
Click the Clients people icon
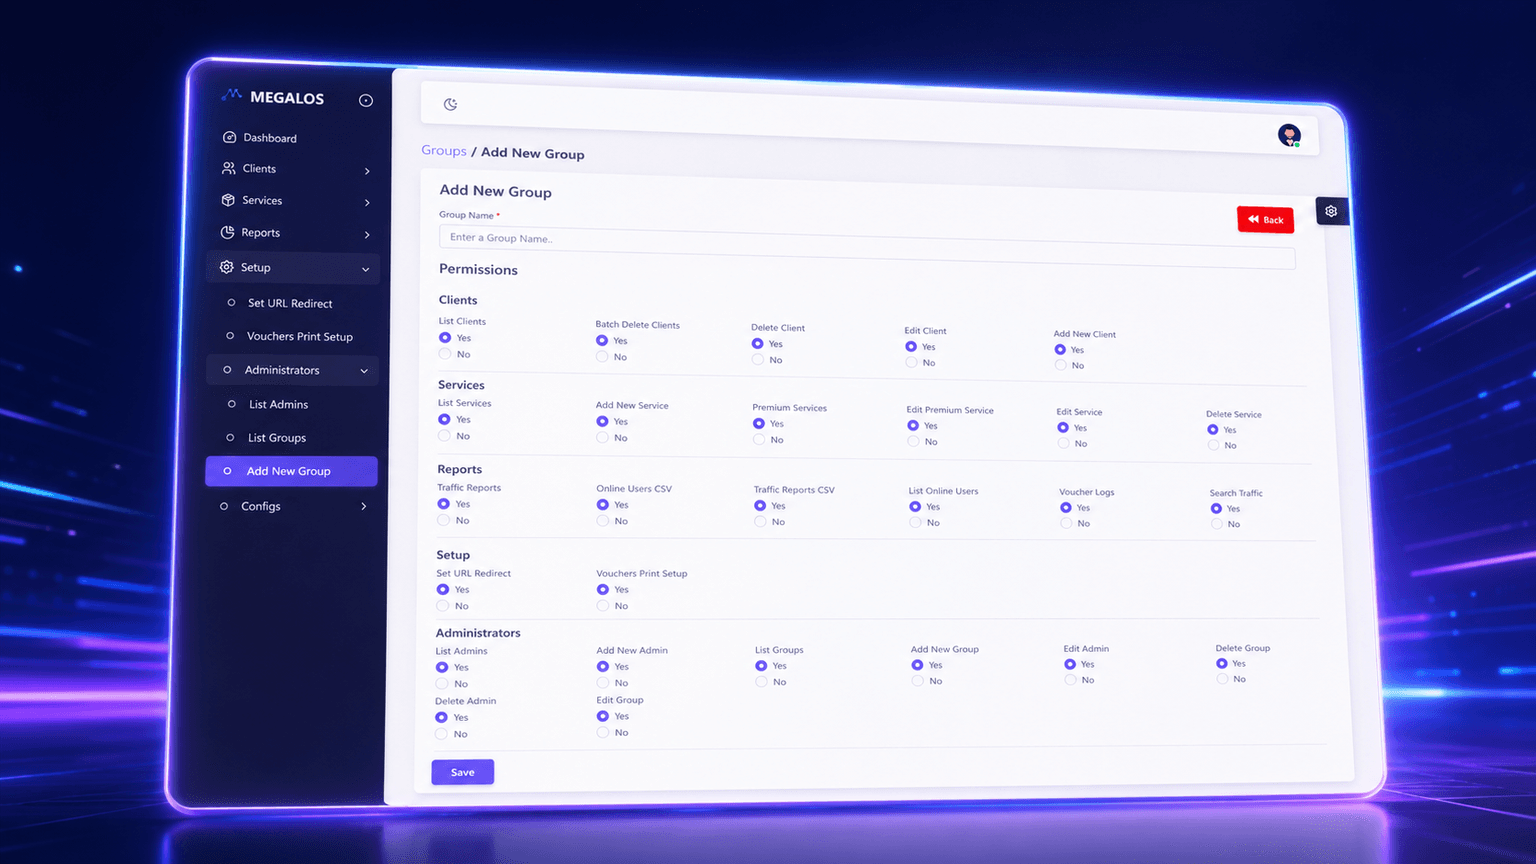point(229,168)
